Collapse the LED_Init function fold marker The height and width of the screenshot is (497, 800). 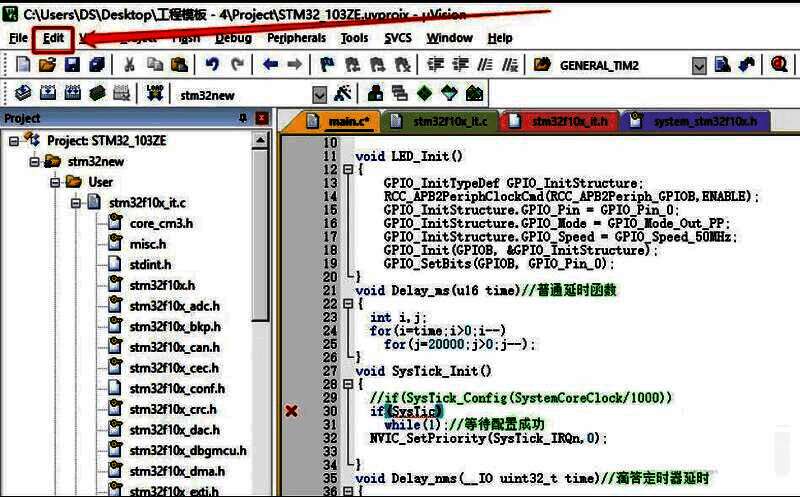pyautogui.click(x=349, y=170)
